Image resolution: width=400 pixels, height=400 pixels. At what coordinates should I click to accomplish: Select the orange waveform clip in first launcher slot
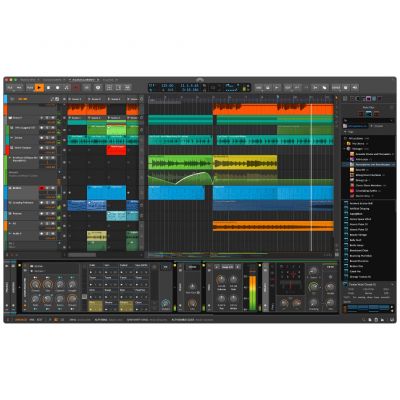pos(77,109)
